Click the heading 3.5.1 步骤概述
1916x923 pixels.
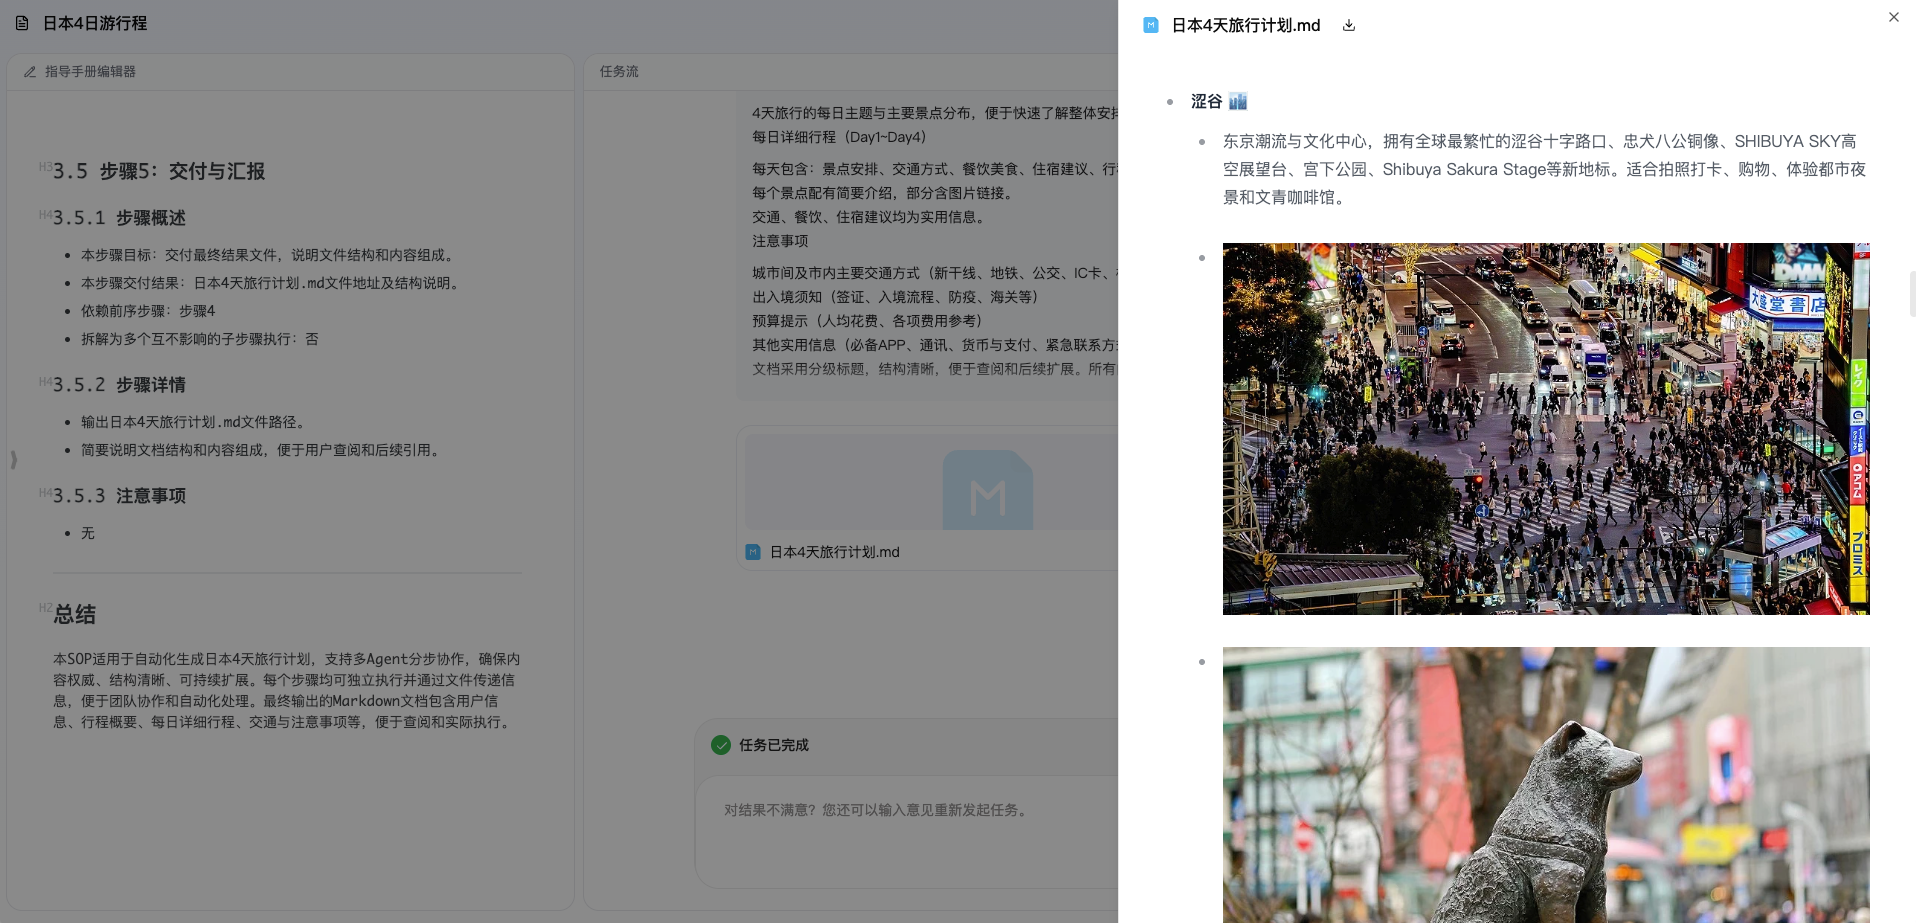(119, 218)
